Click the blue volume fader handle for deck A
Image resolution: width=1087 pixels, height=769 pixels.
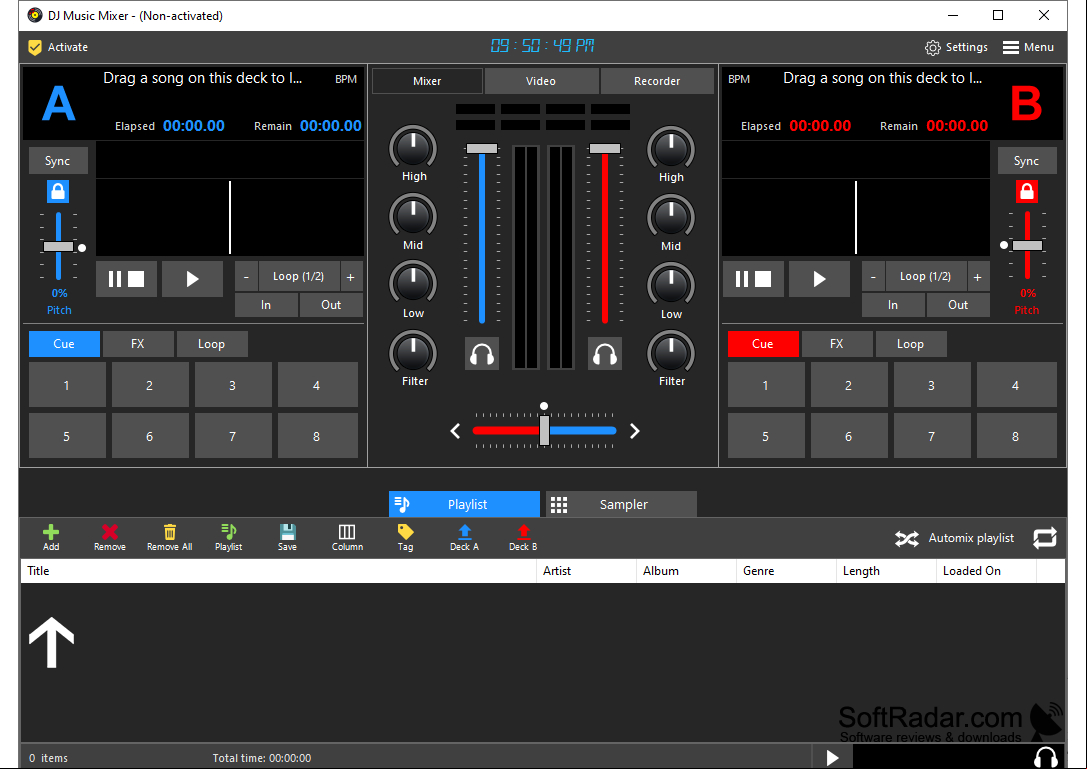(x=482, y=148)
